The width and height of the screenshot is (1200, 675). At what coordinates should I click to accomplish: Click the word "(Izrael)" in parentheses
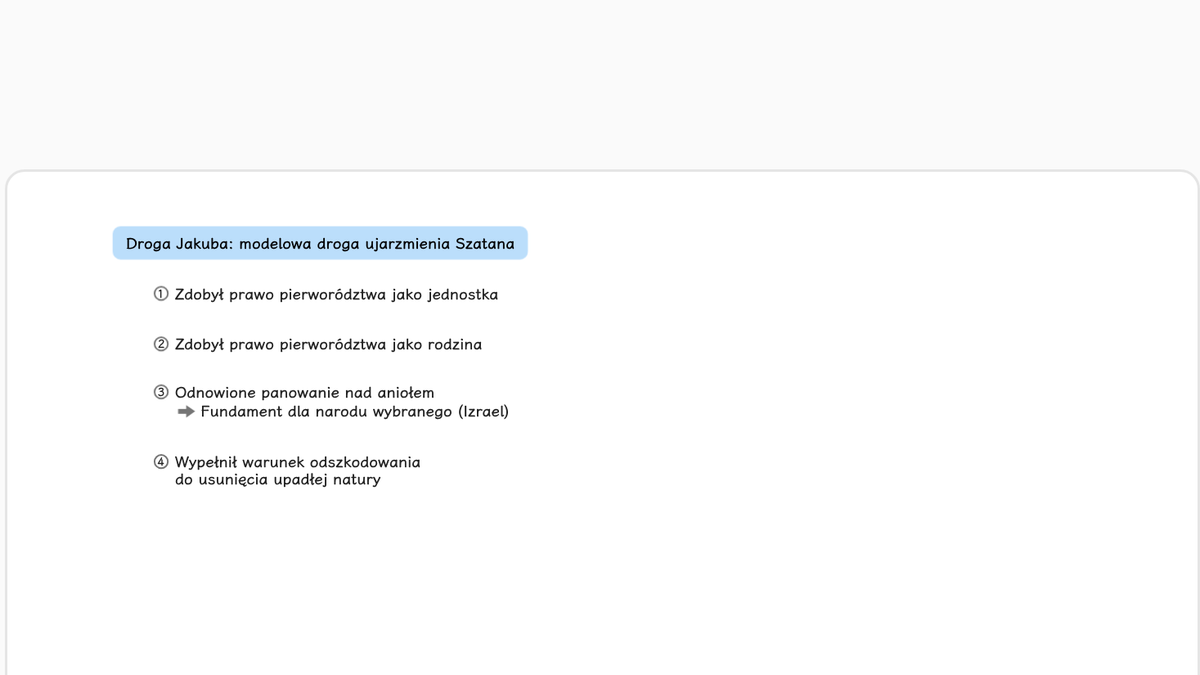coord(484,412)
